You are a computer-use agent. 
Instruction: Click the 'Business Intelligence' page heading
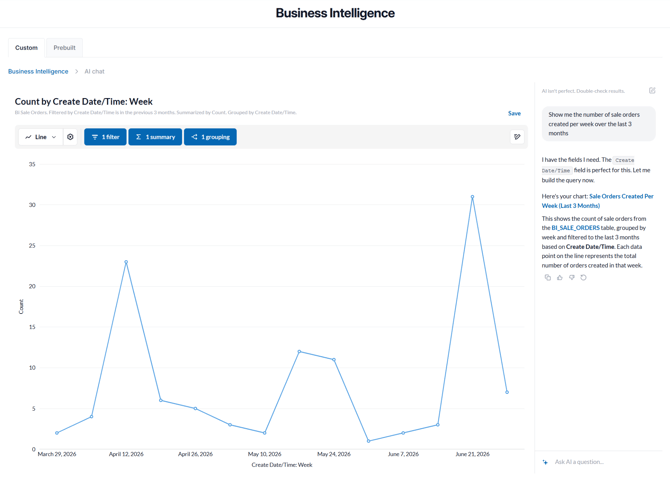click(x=335, y=13)
